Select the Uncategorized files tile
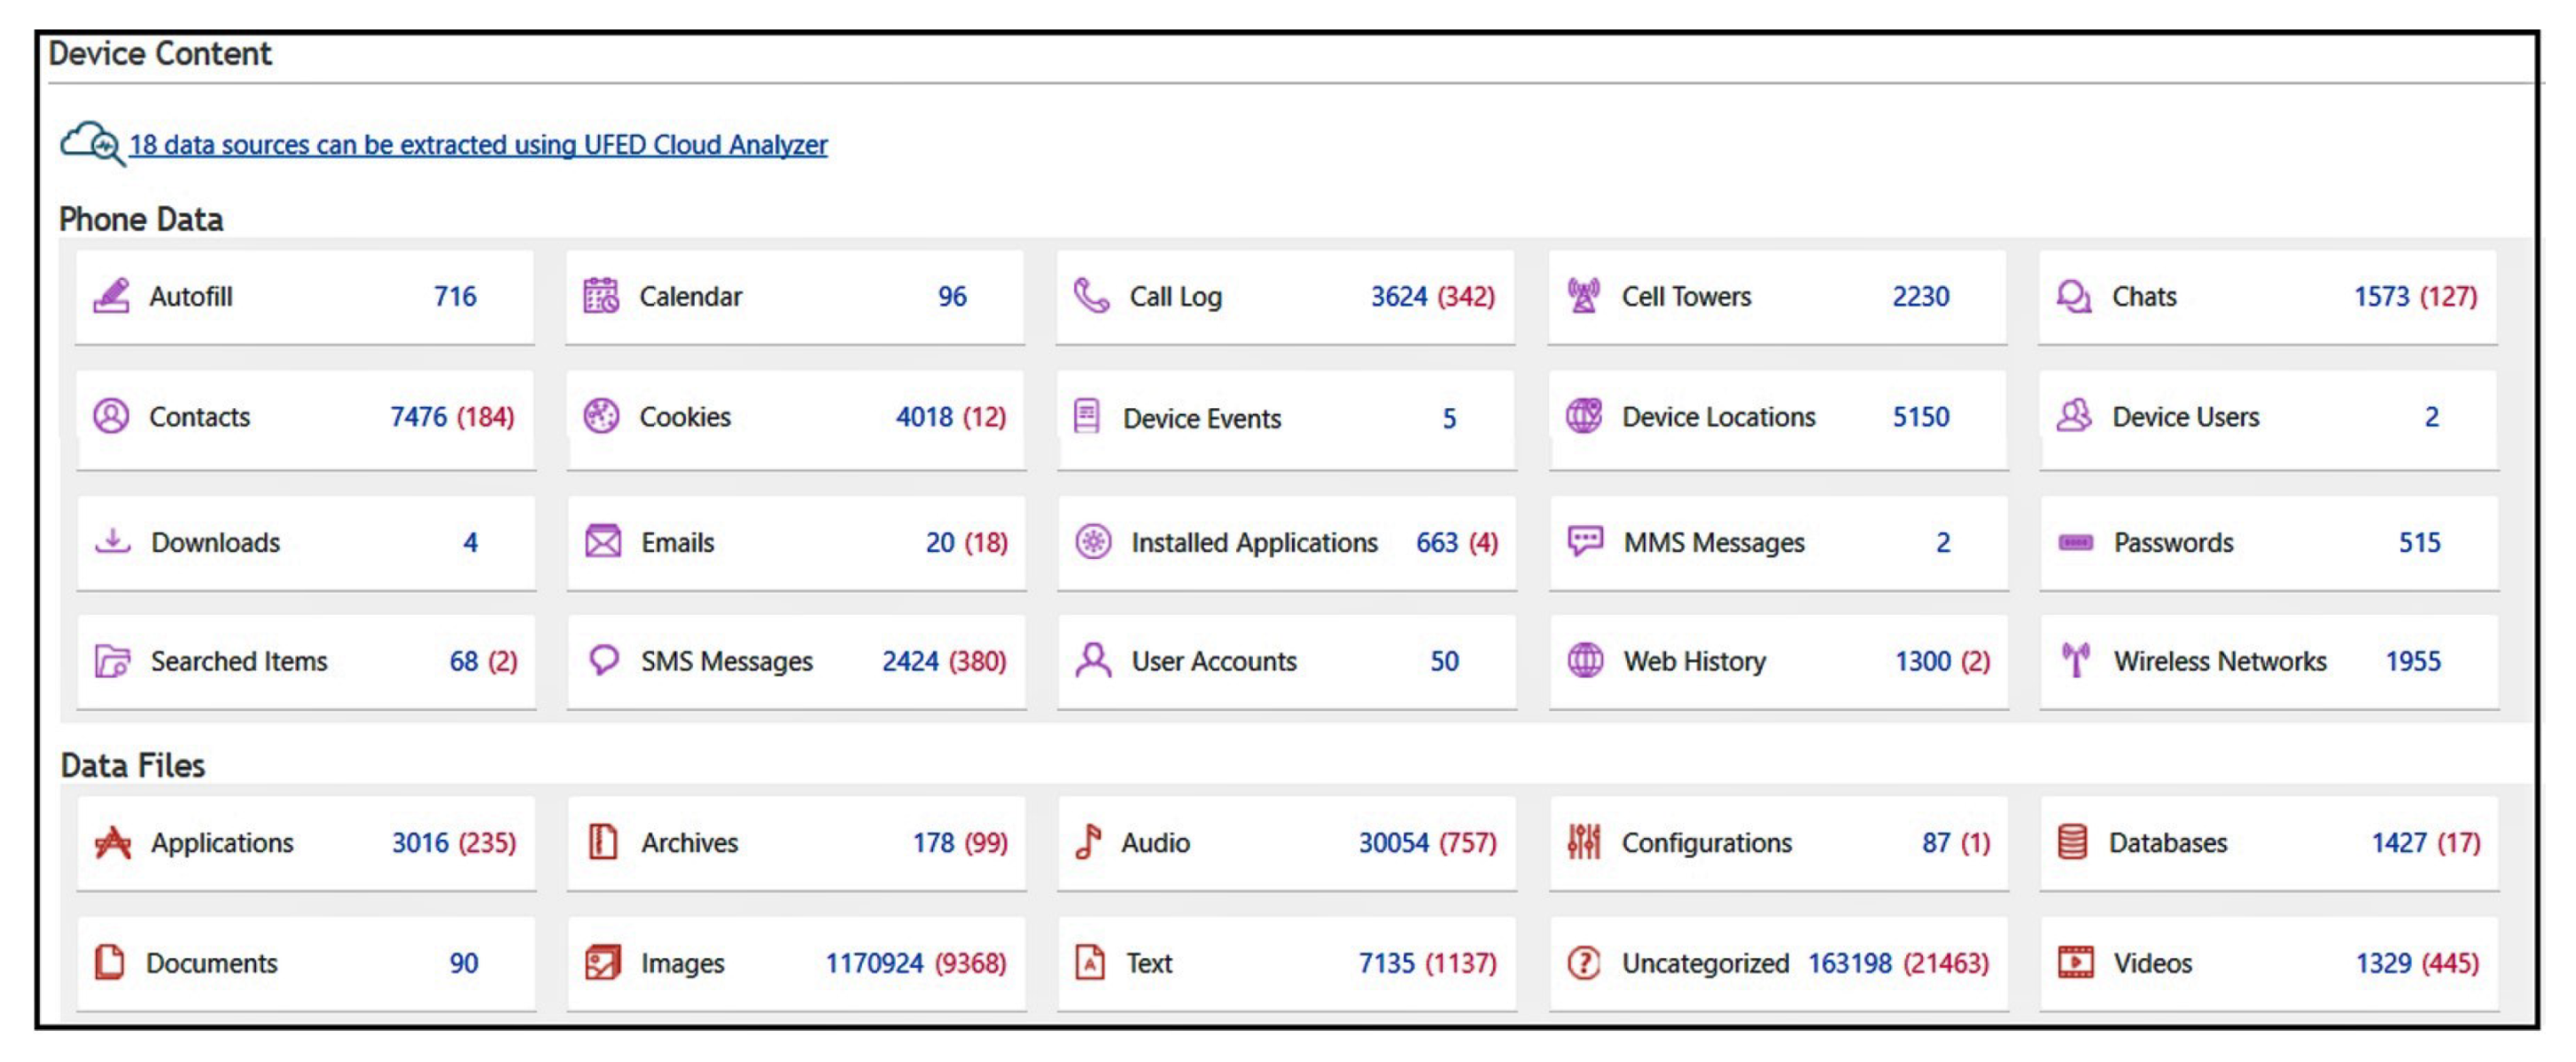 1778,964
